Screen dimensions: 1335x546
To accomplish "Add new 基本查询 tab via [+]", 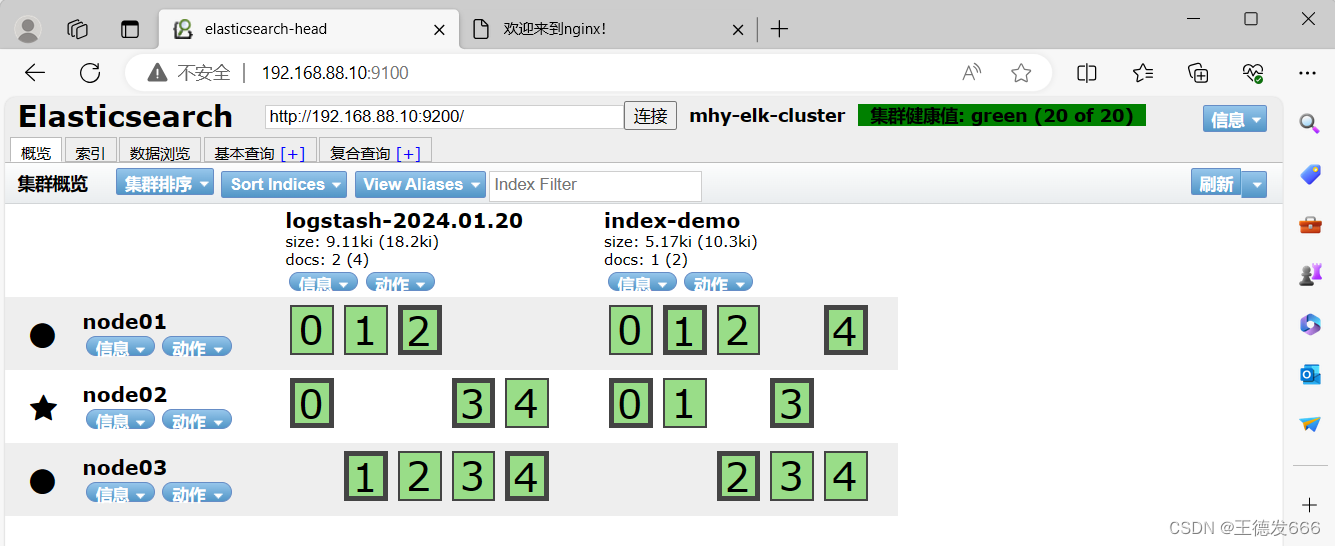I will (293, 153).
